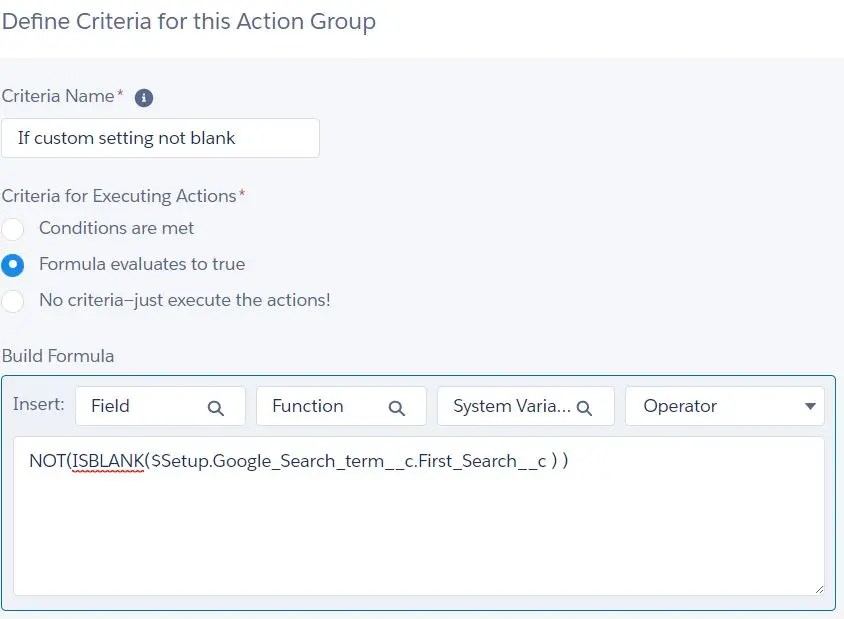The height and width of the screenshot is (619, 844).
Task: Select Formula evaluates to true
Action: pos(14,264)
